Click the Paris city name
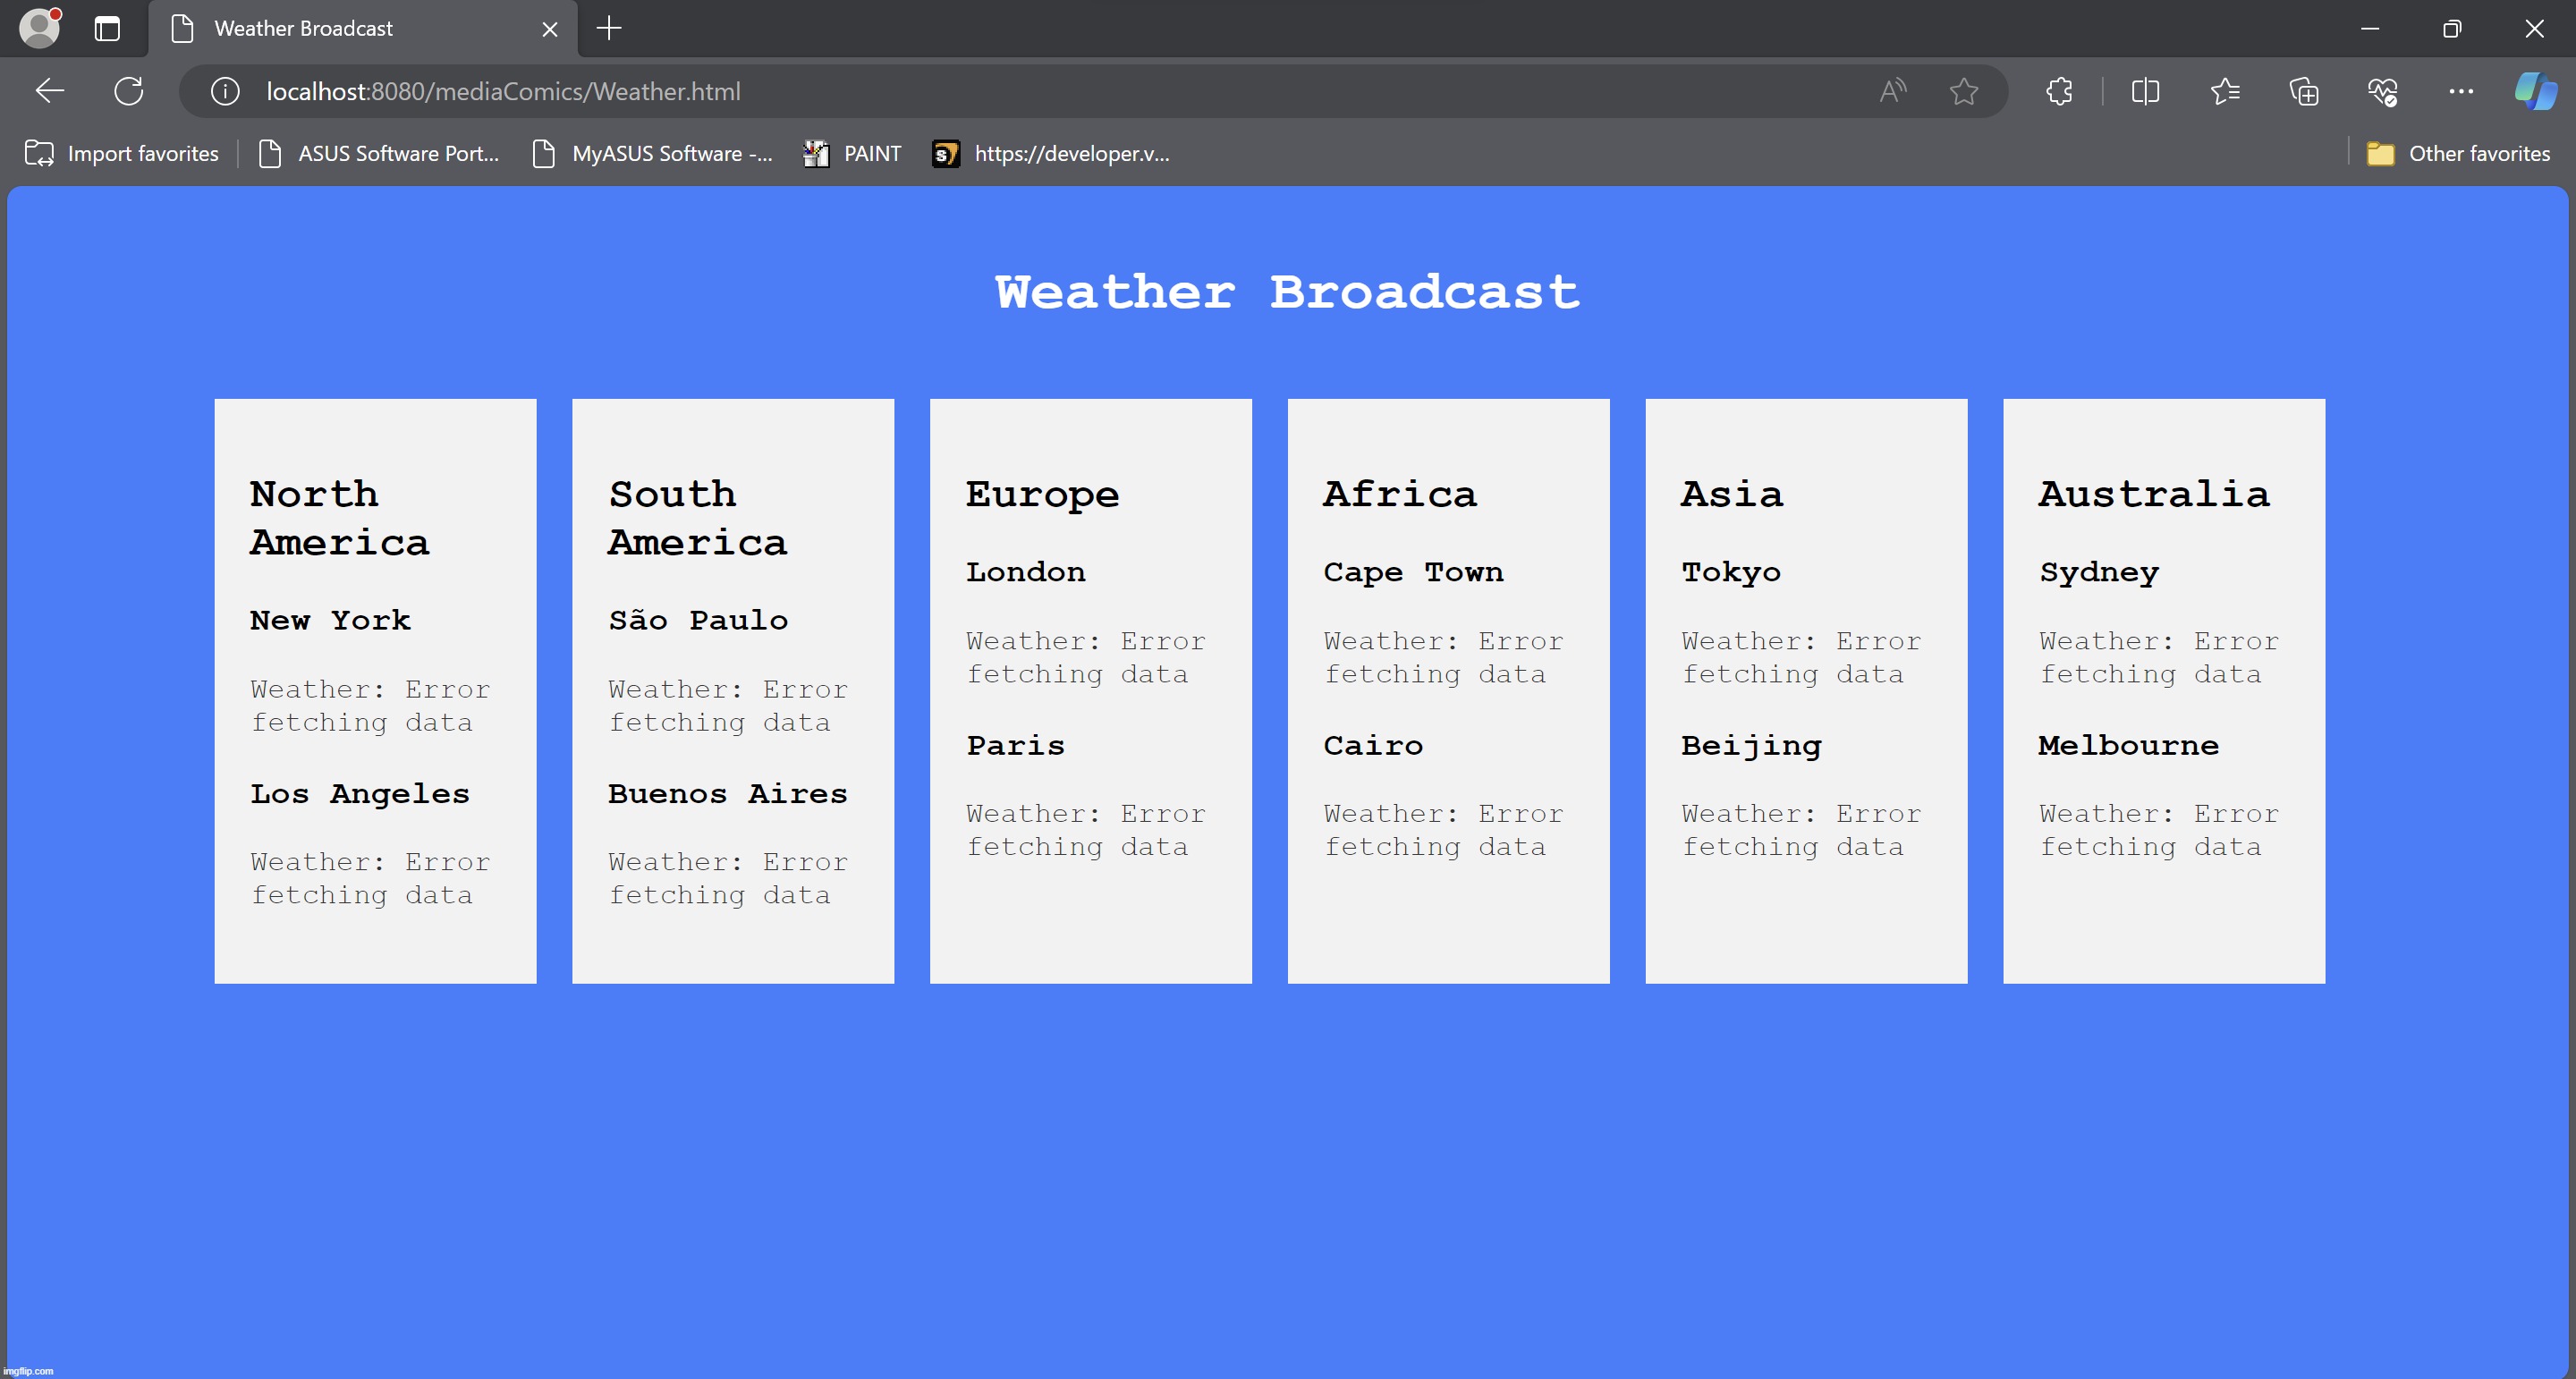This screenshot has width=2576, height=1379. tap(1015, 745)
